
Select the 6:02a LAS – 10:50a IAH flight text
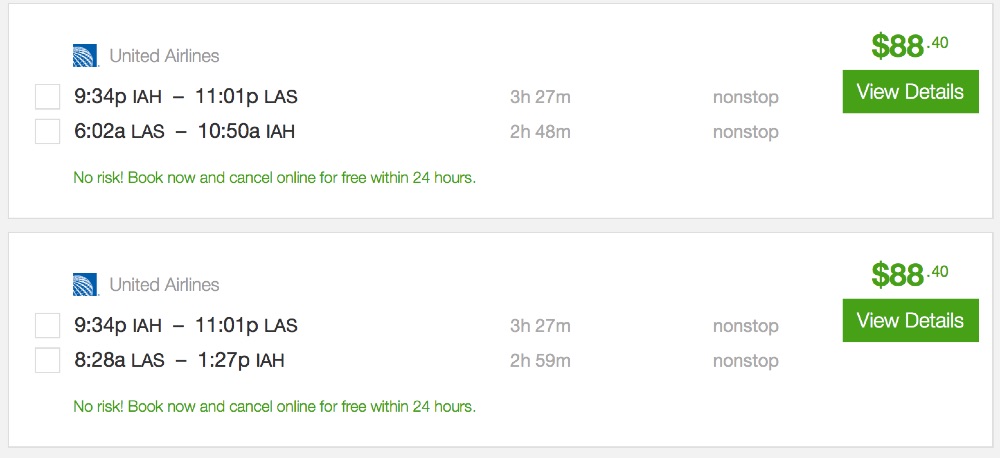184,131
